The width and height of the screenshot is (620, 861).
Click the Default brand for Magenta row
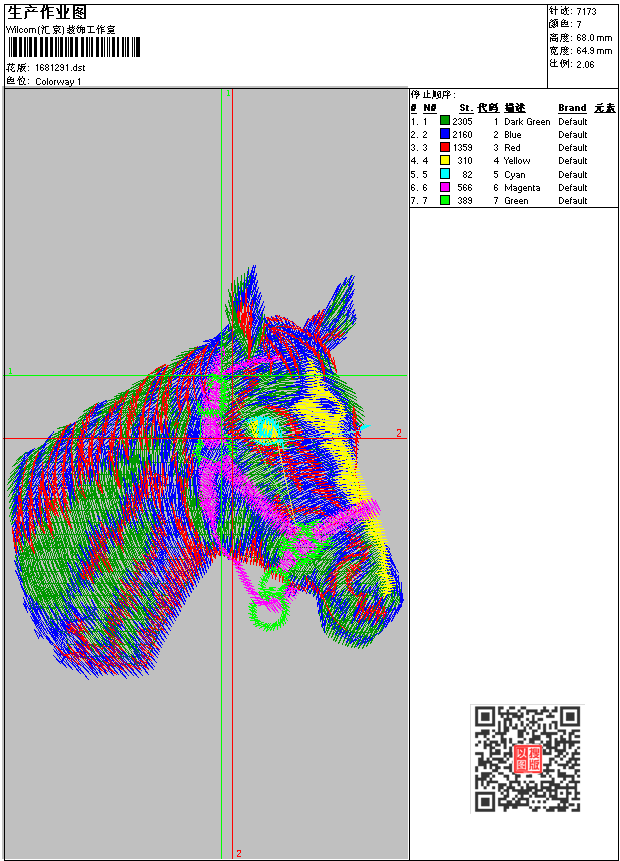(x=573, y=188)
